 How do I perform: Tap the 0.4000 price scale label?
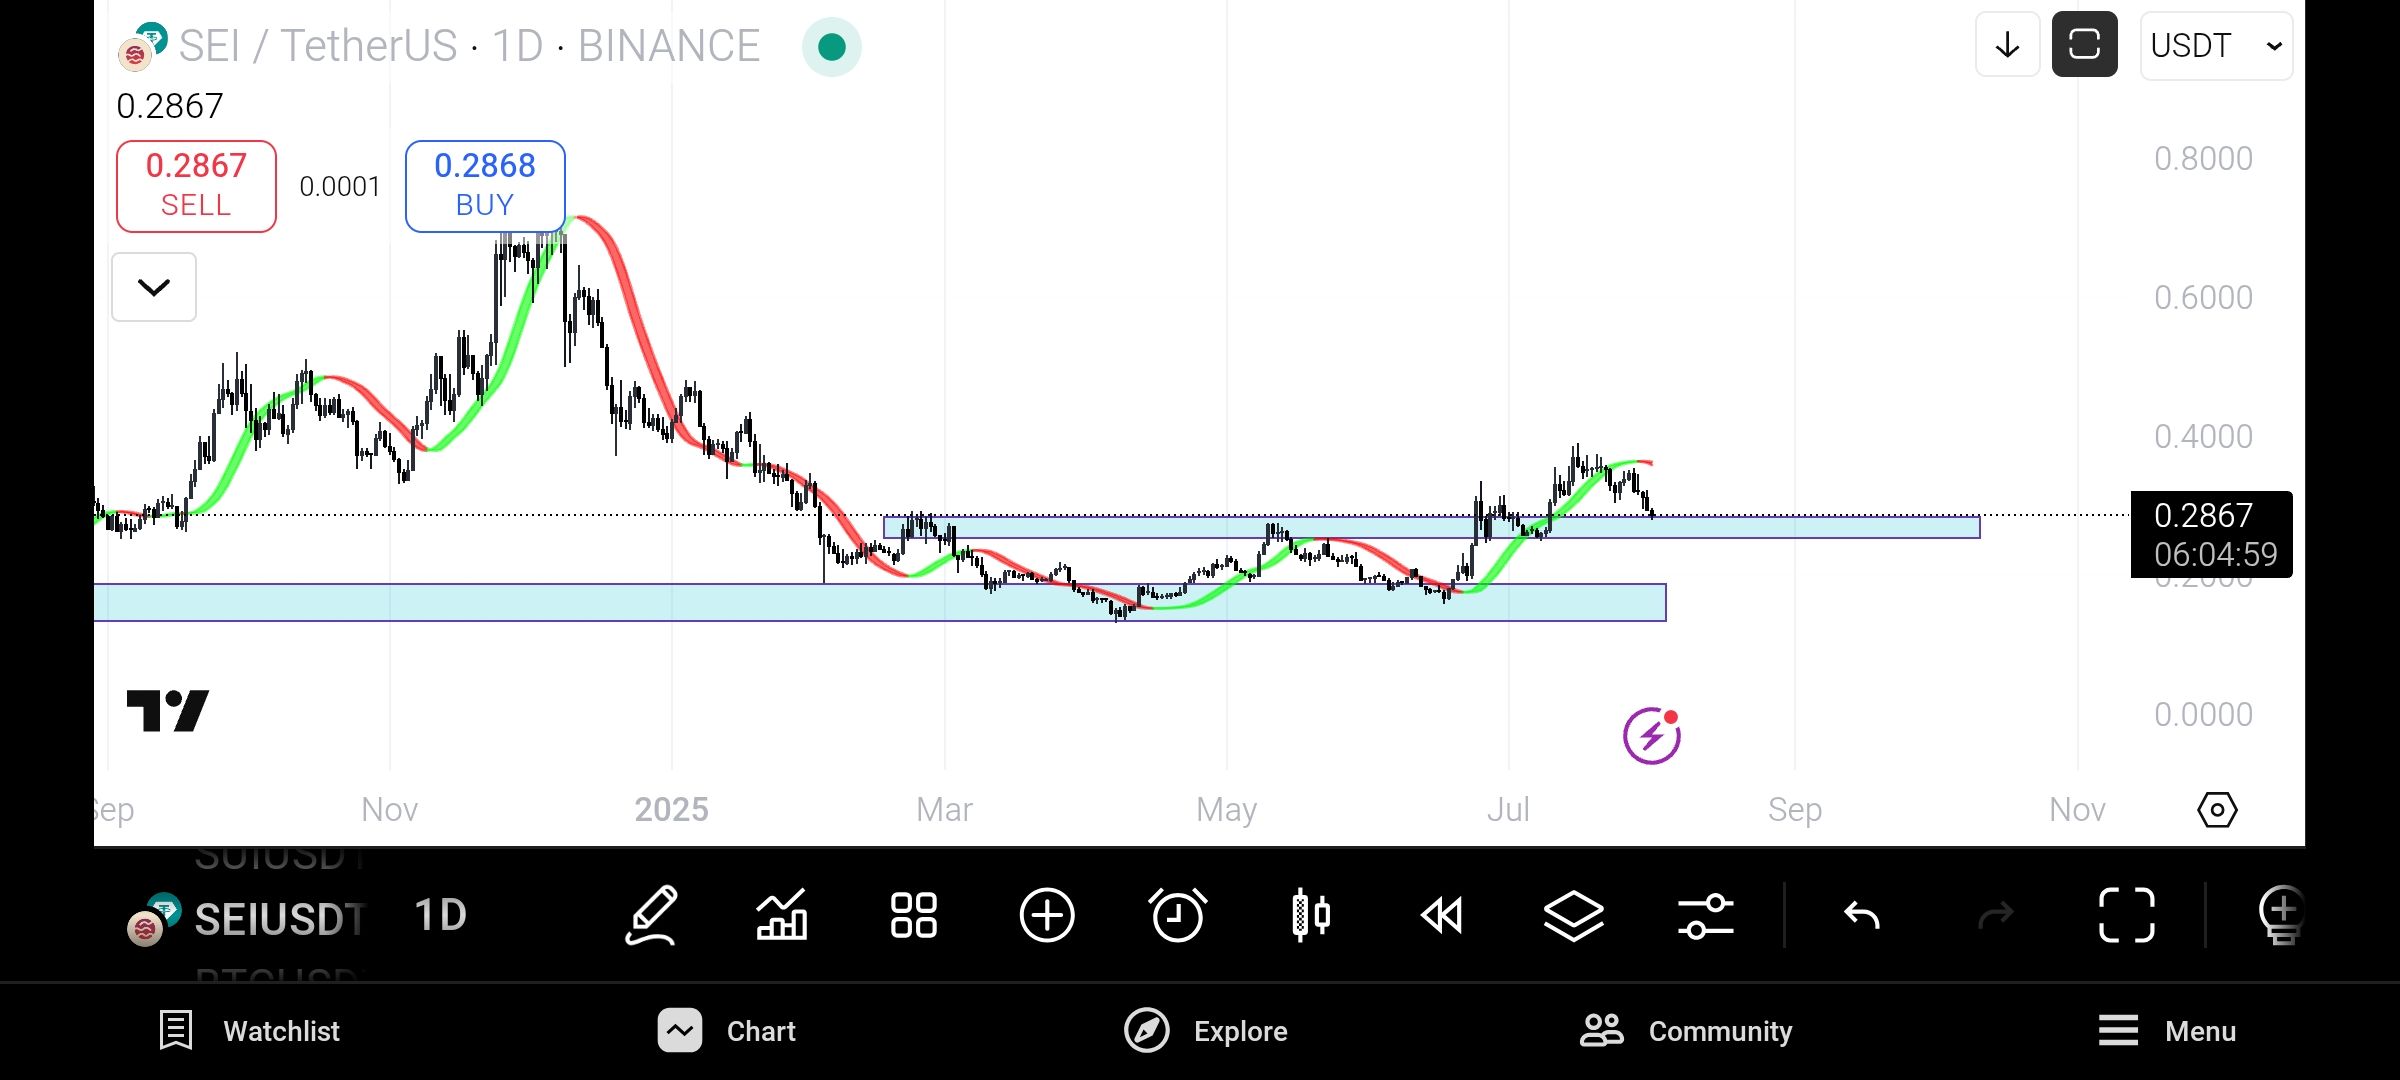coord(2203,436)
